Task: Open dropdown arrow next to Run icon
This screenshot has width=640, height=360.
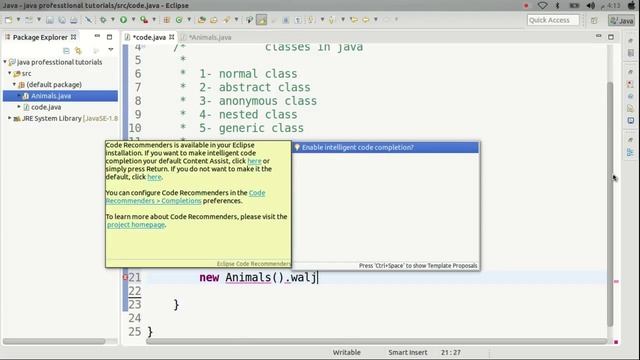Action: point(133,20)
